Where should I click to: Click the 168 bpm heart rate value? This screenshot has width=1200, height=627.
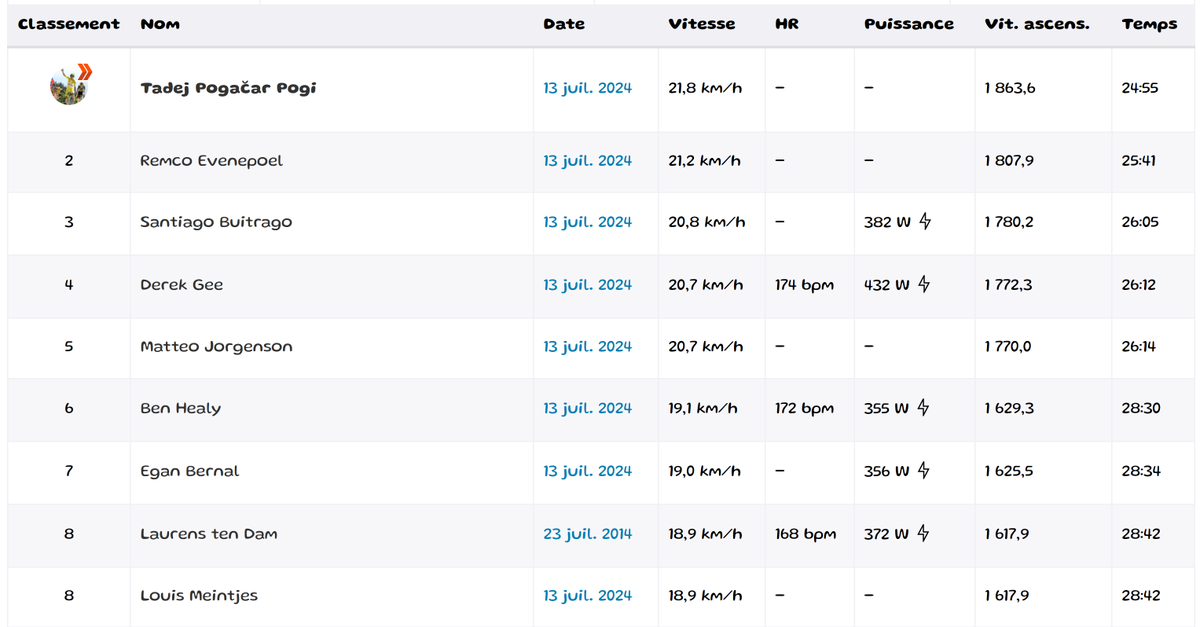tap(805, 534)
